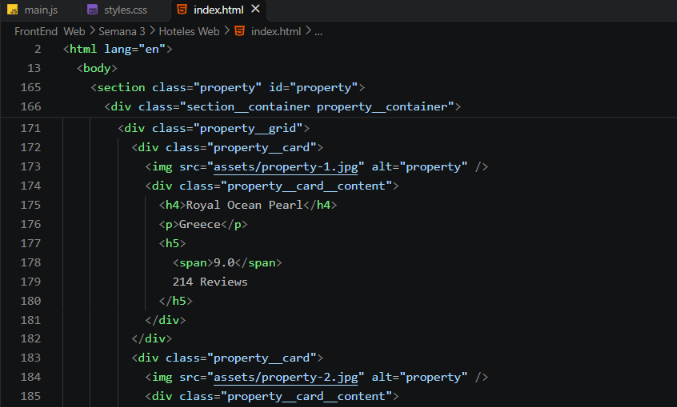This screenshot has height=407, width=677.
Task: Open FrontEnd Web breadcrumb folder
Action: [x=50, y=32]
